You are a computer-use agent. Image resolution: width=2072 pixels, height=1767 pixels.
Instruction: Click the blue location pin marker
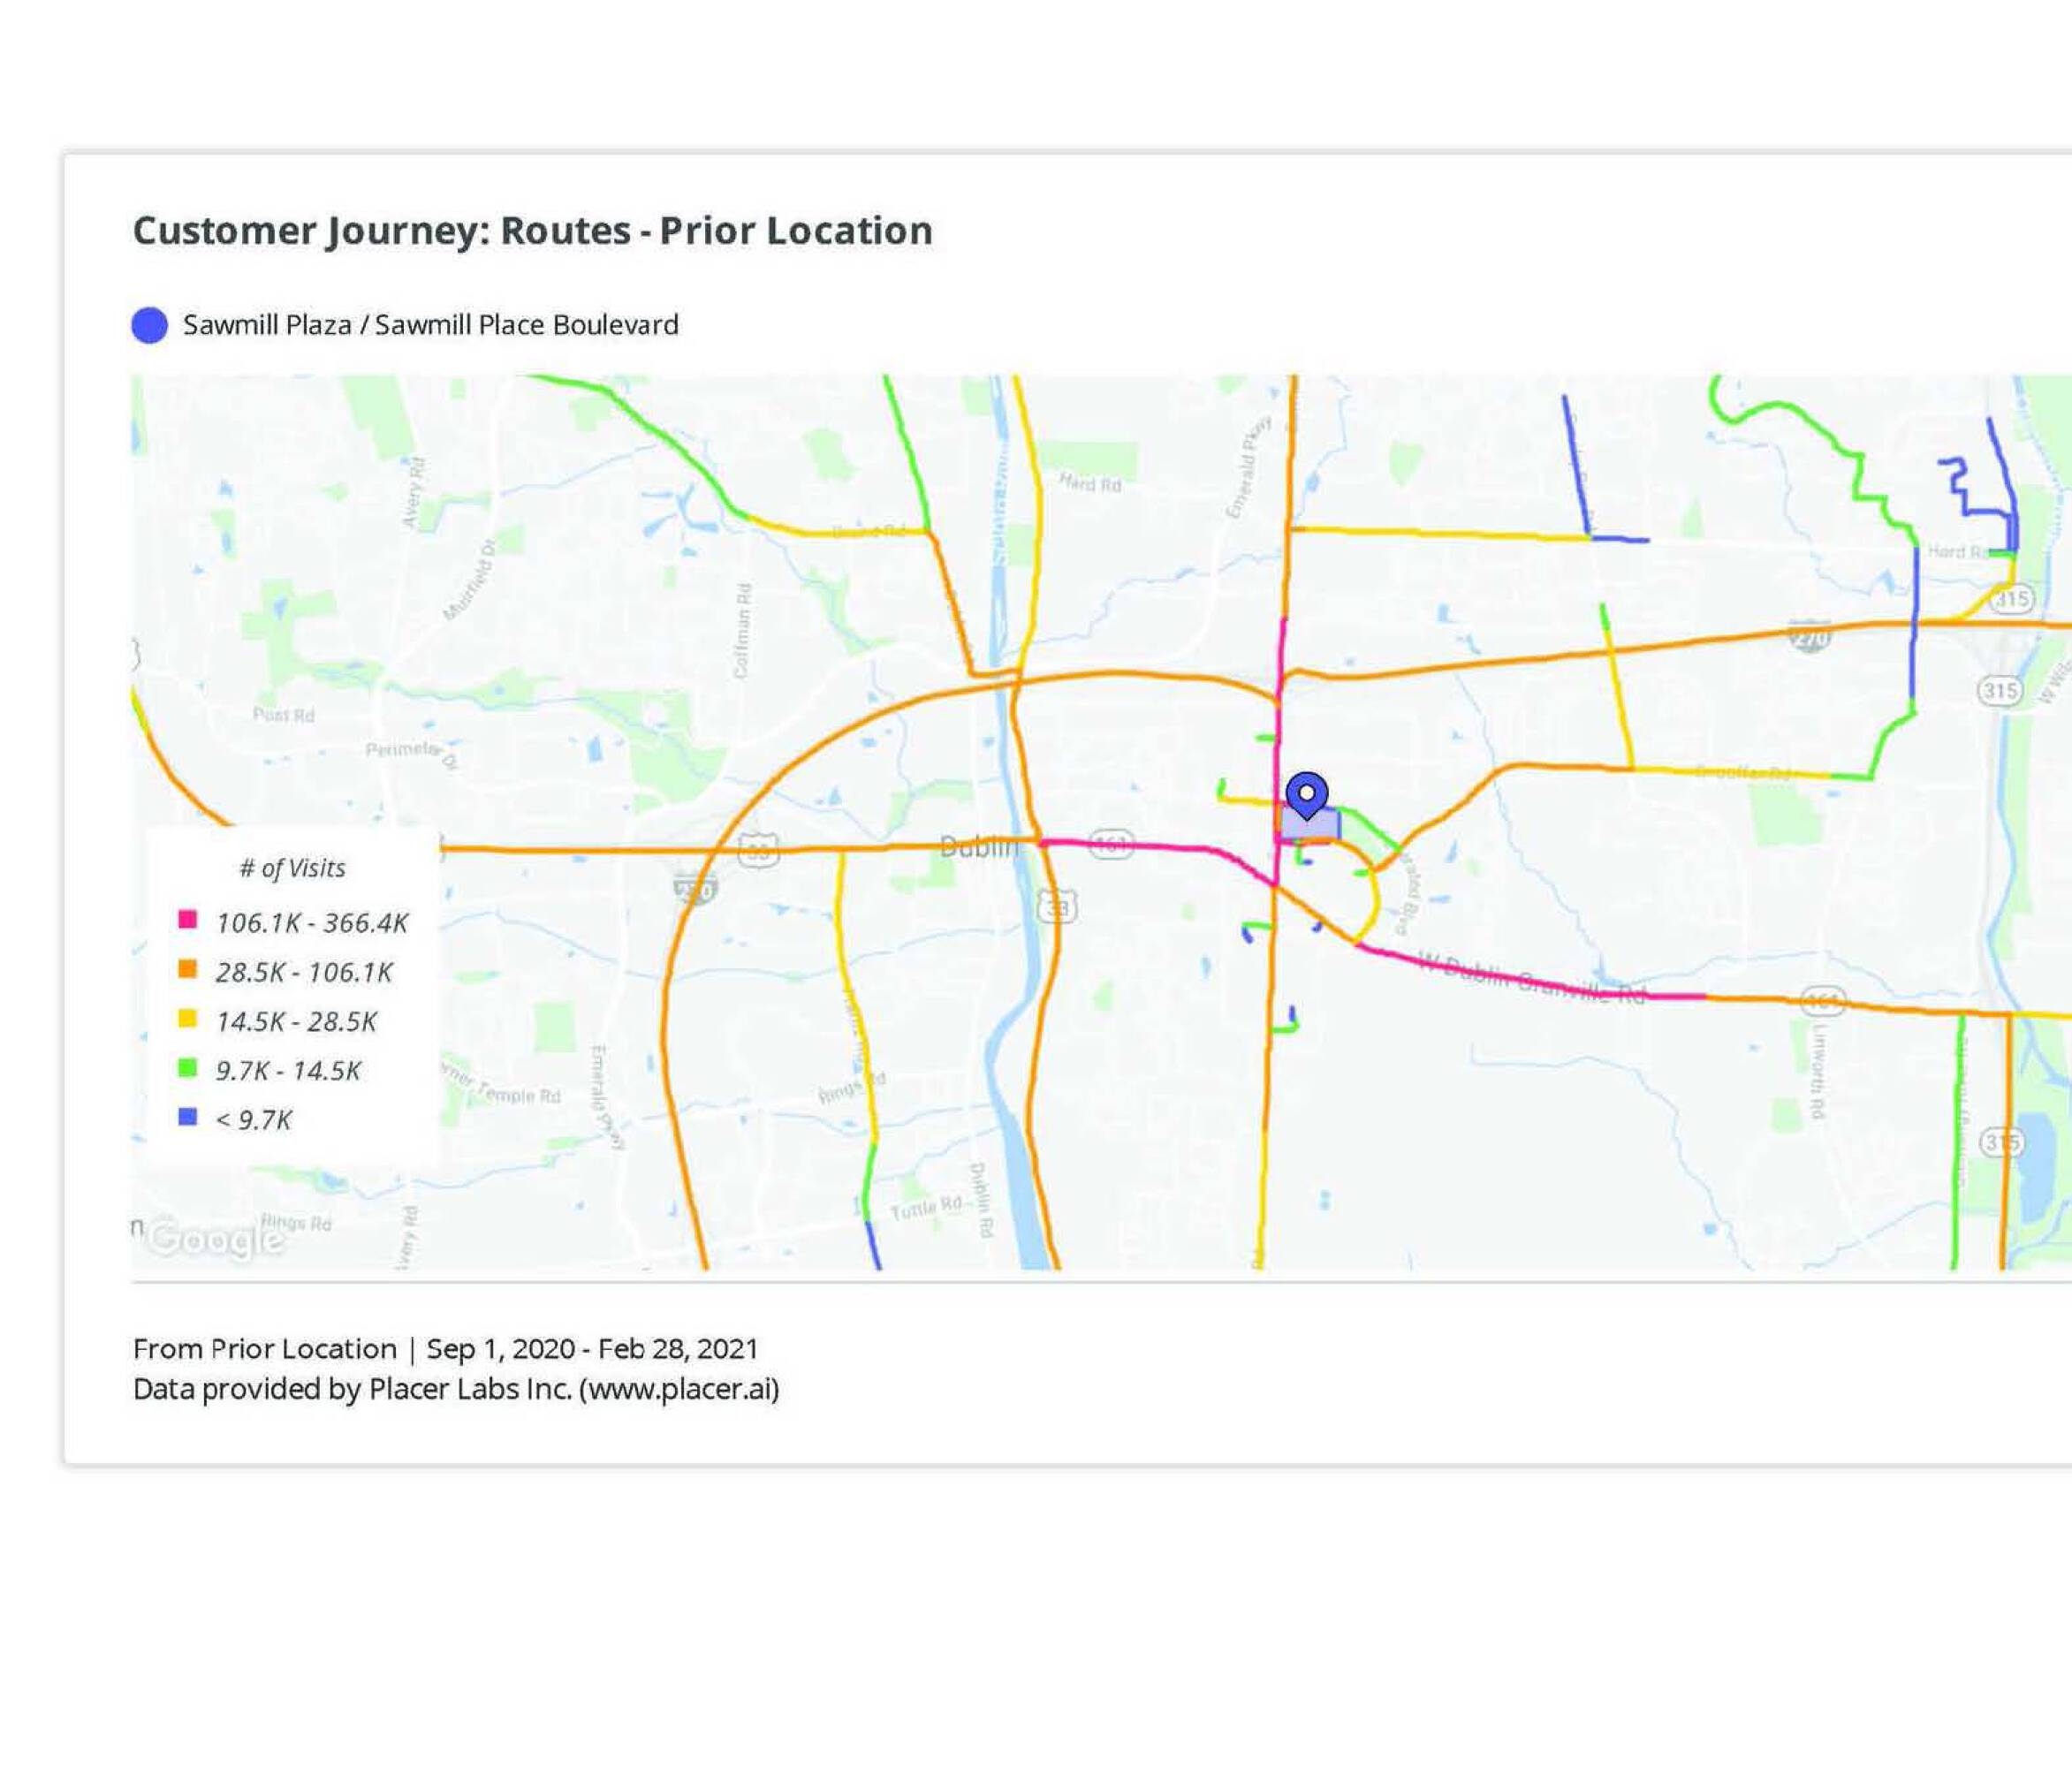click(x=1306, y=794)
